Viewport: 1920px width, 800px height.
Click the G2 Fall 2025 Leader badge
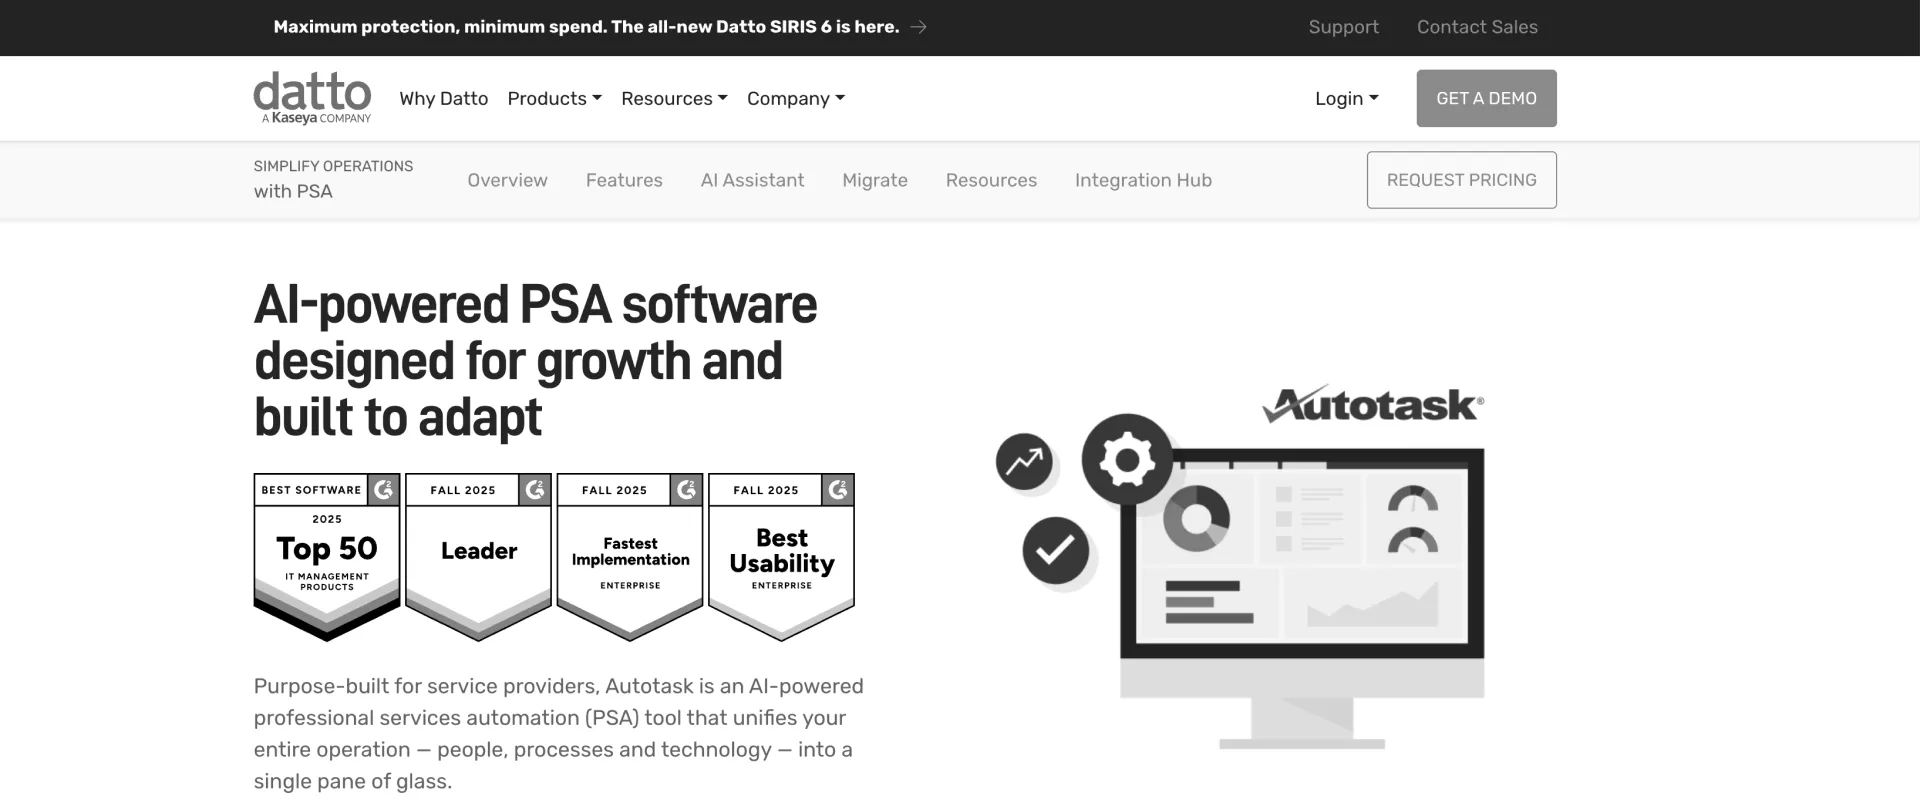(478, 557)
